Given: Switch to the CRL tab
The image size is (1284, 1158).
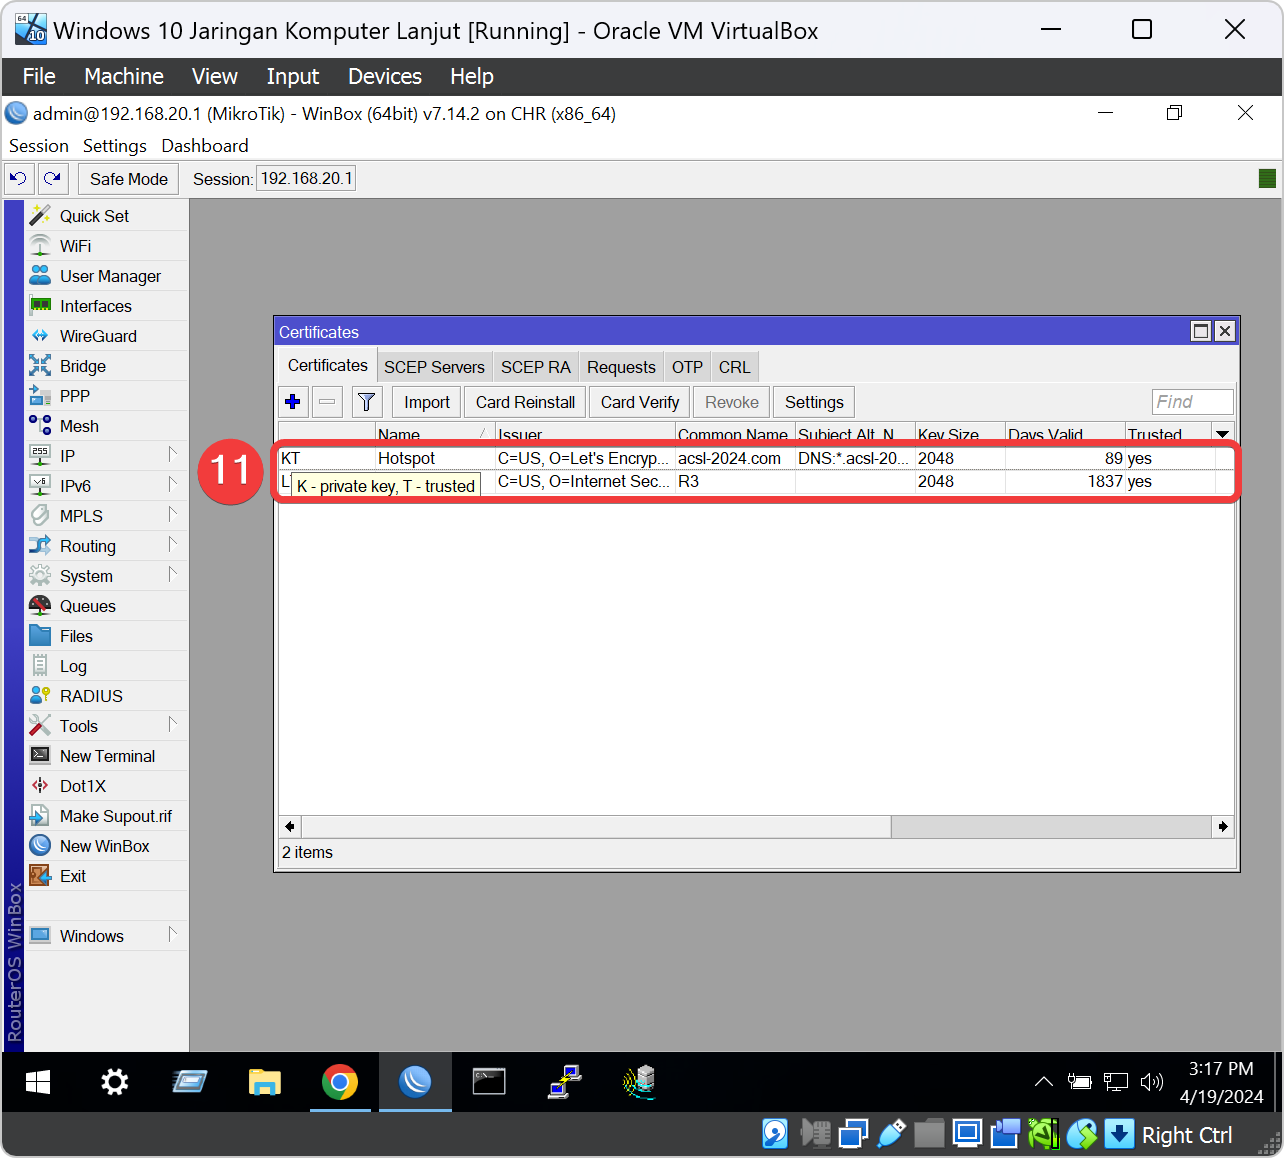Looking at the screenshot, I should pos(734,367).
